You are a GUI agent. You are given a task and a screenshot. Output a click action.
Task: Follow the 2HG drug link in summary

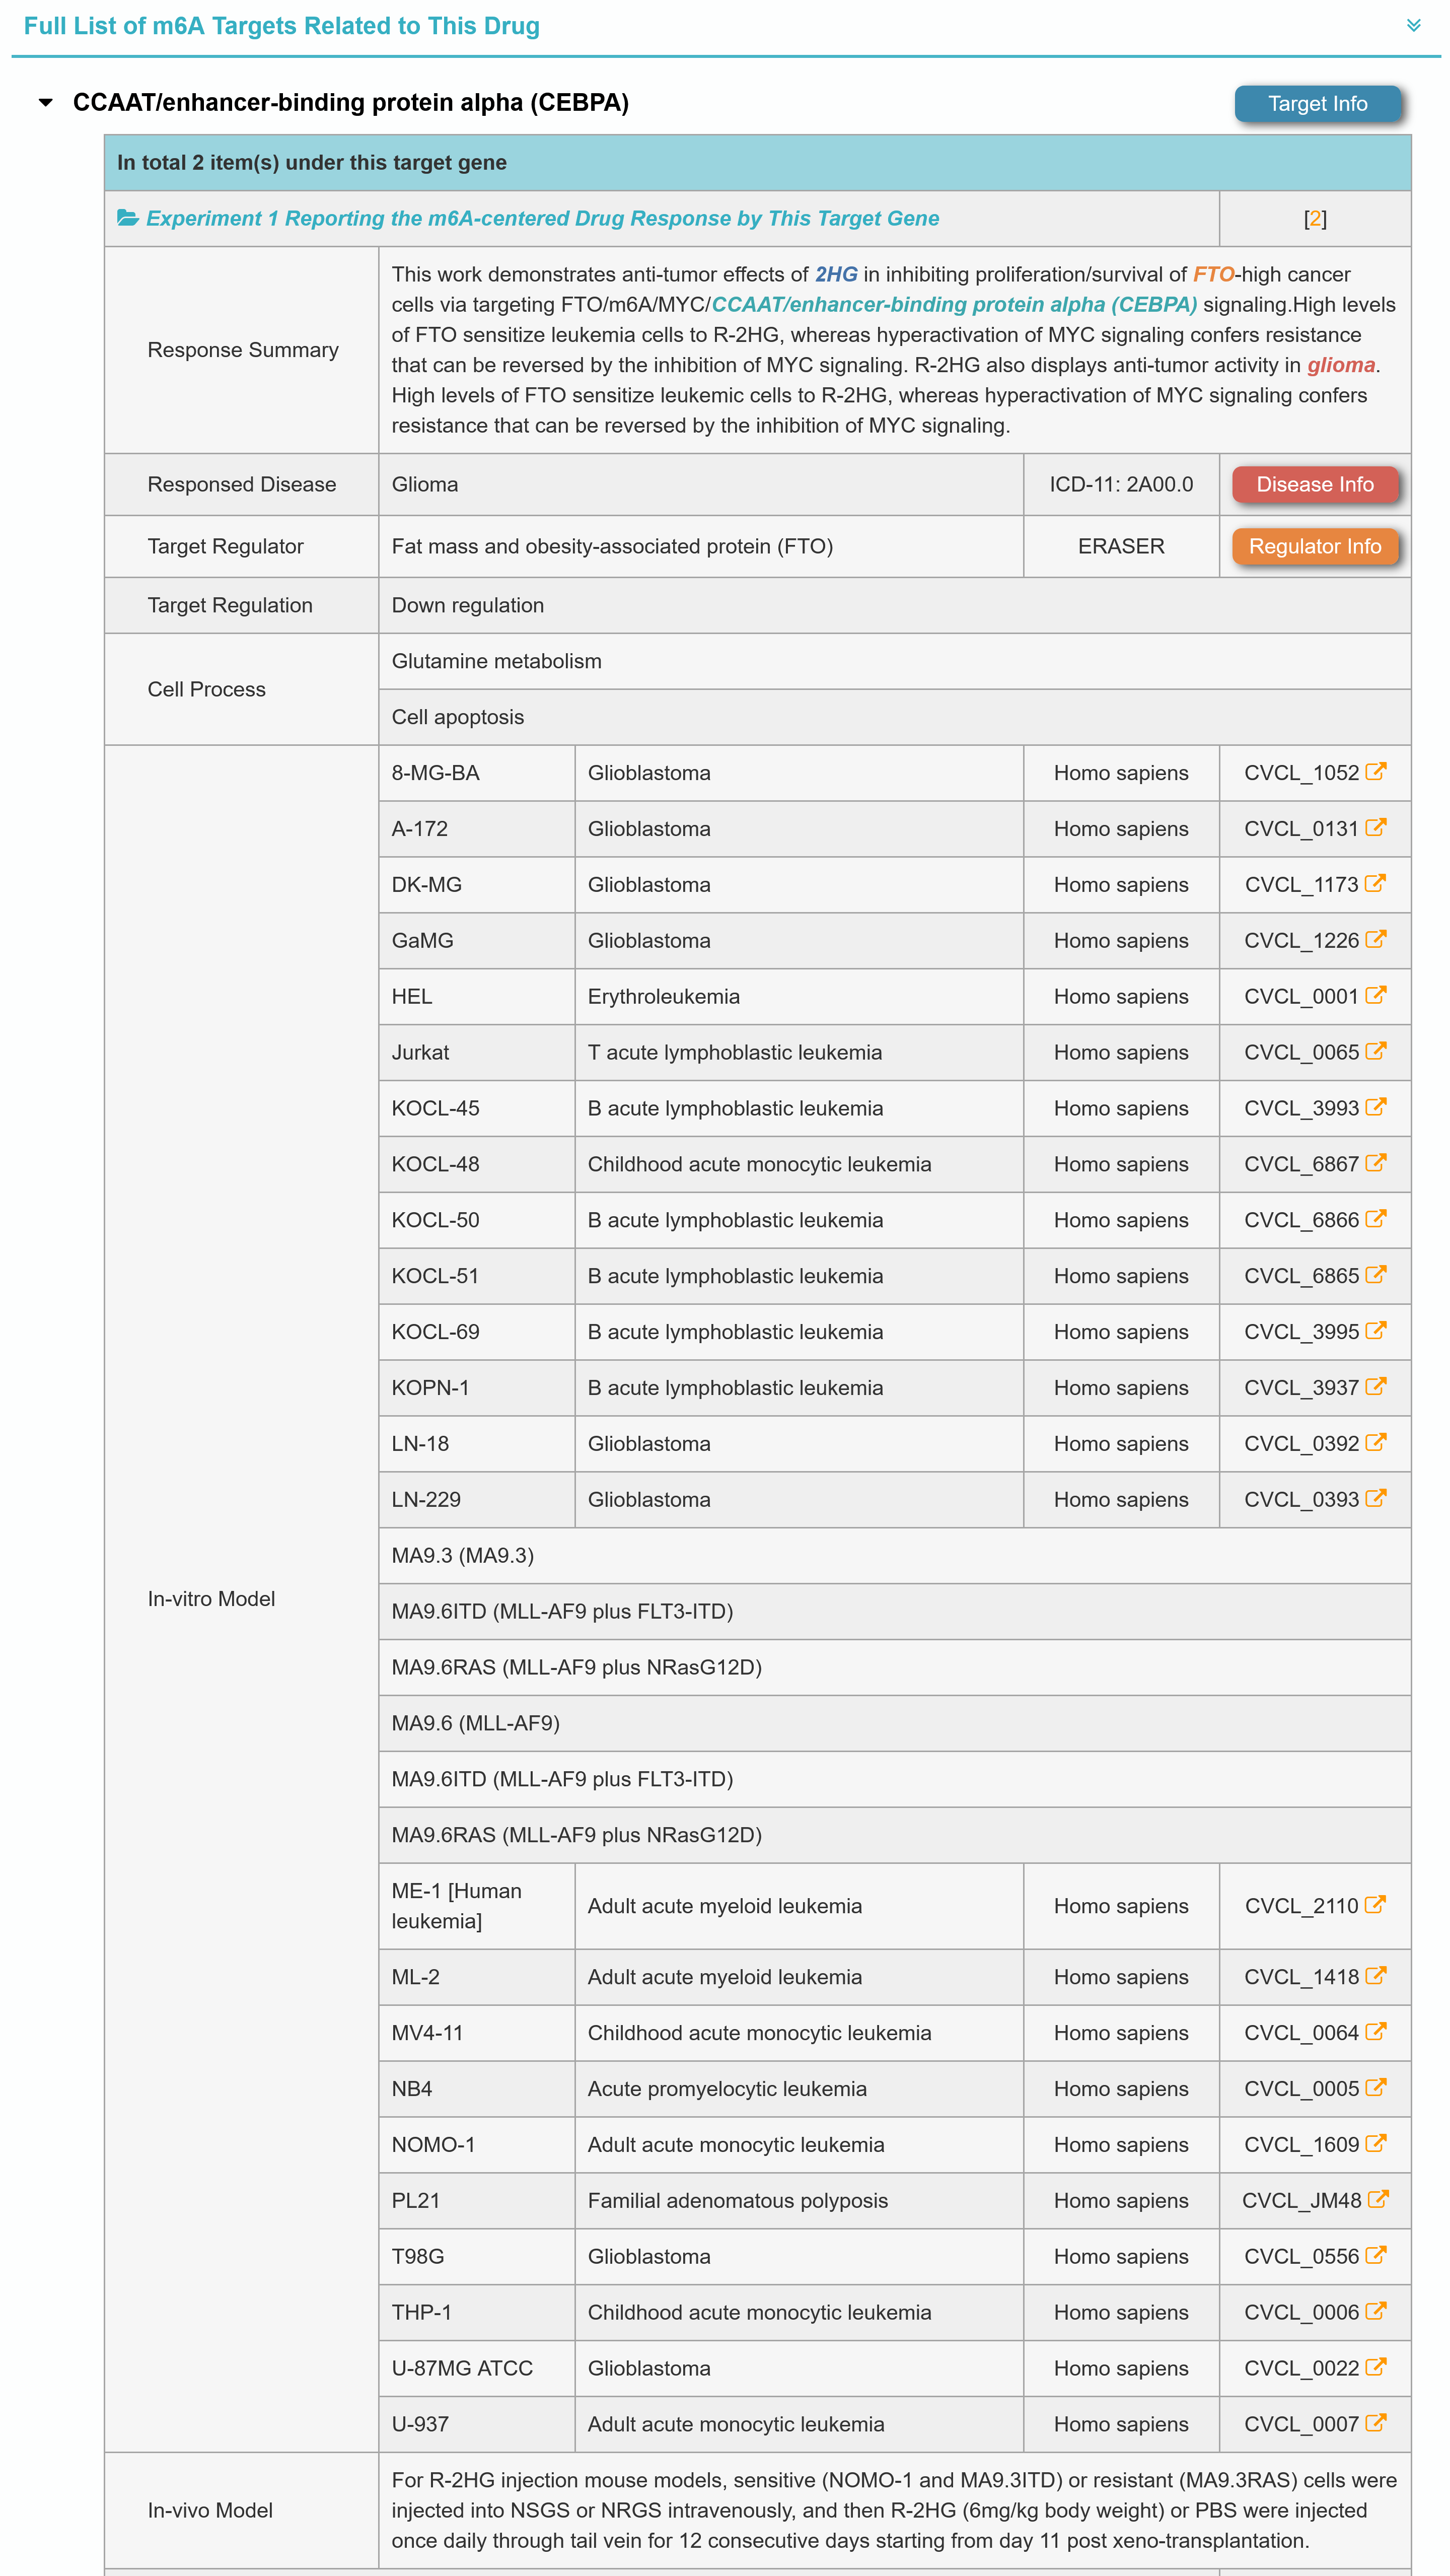click(x=836, y=275)
